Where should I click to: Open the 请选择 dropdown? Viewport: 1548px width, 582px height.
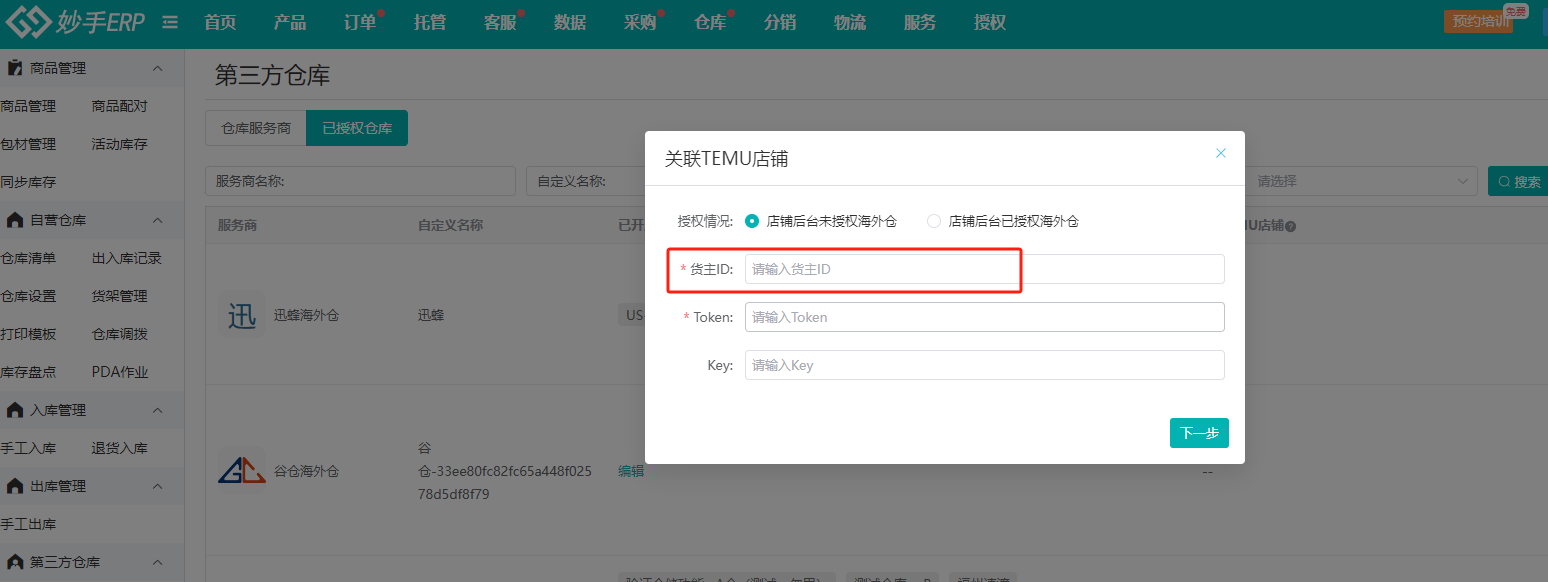coord(1362,181)
